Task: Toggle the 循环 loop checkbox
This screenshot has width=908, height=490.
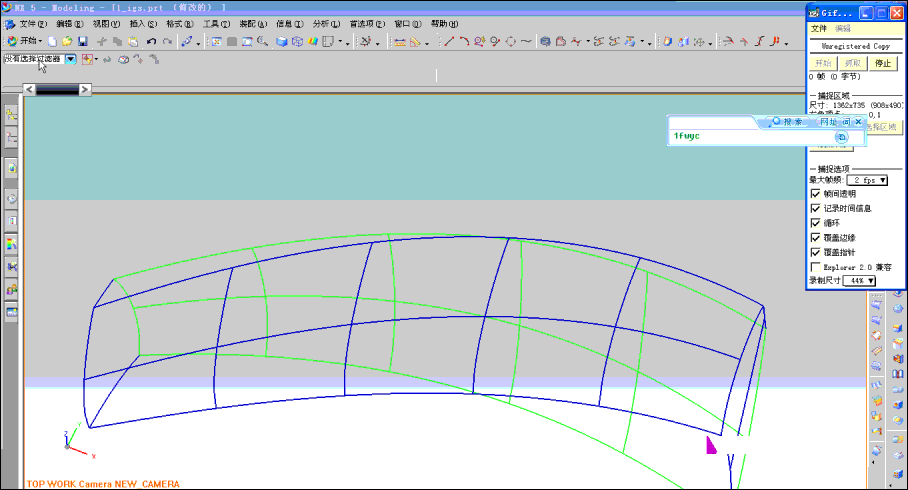Action: 815,223
